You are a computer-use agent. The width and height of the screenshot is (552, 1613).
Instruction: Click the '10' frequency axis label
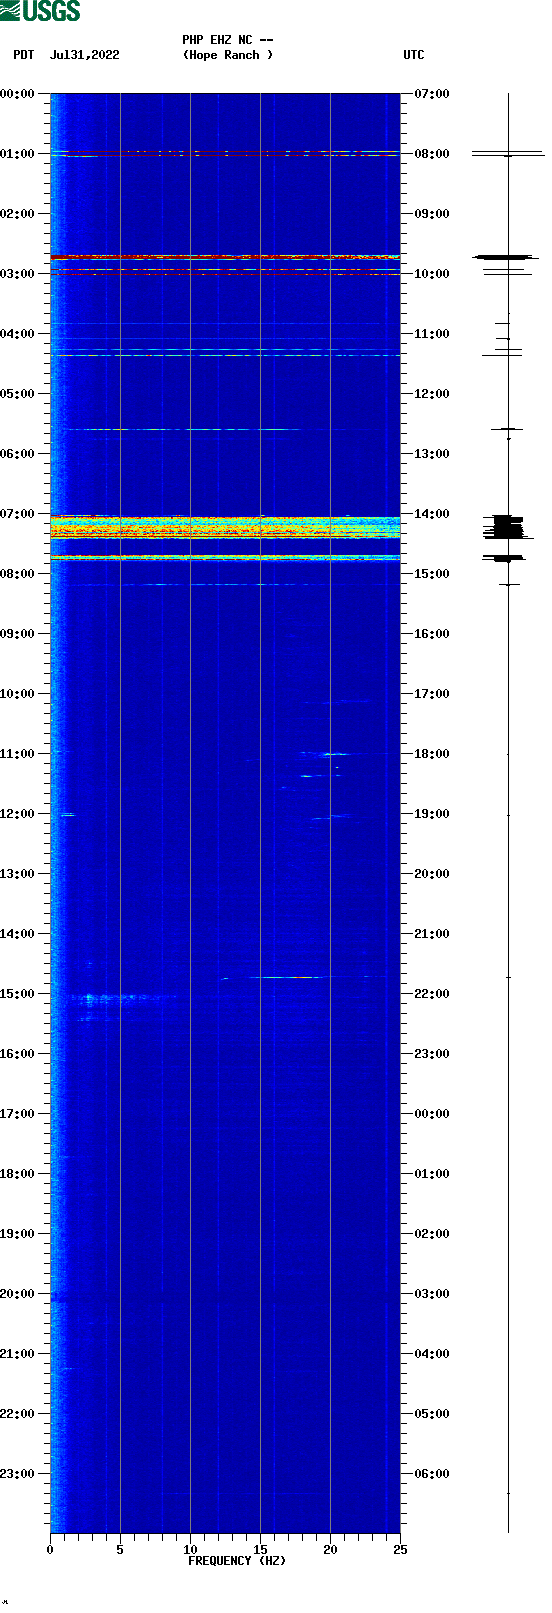point(190,1550)
